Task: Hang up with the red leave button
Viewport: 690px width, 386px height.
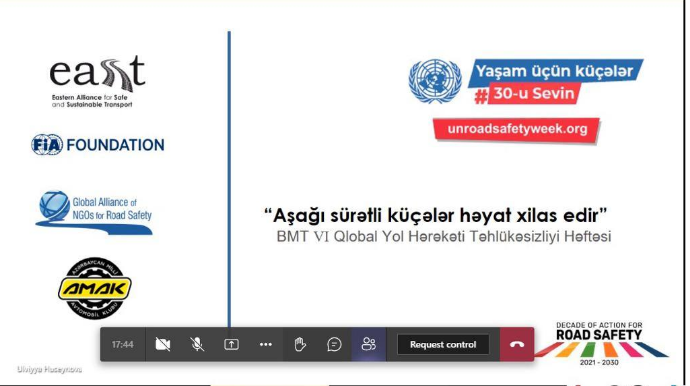Action: coord(517,345)
